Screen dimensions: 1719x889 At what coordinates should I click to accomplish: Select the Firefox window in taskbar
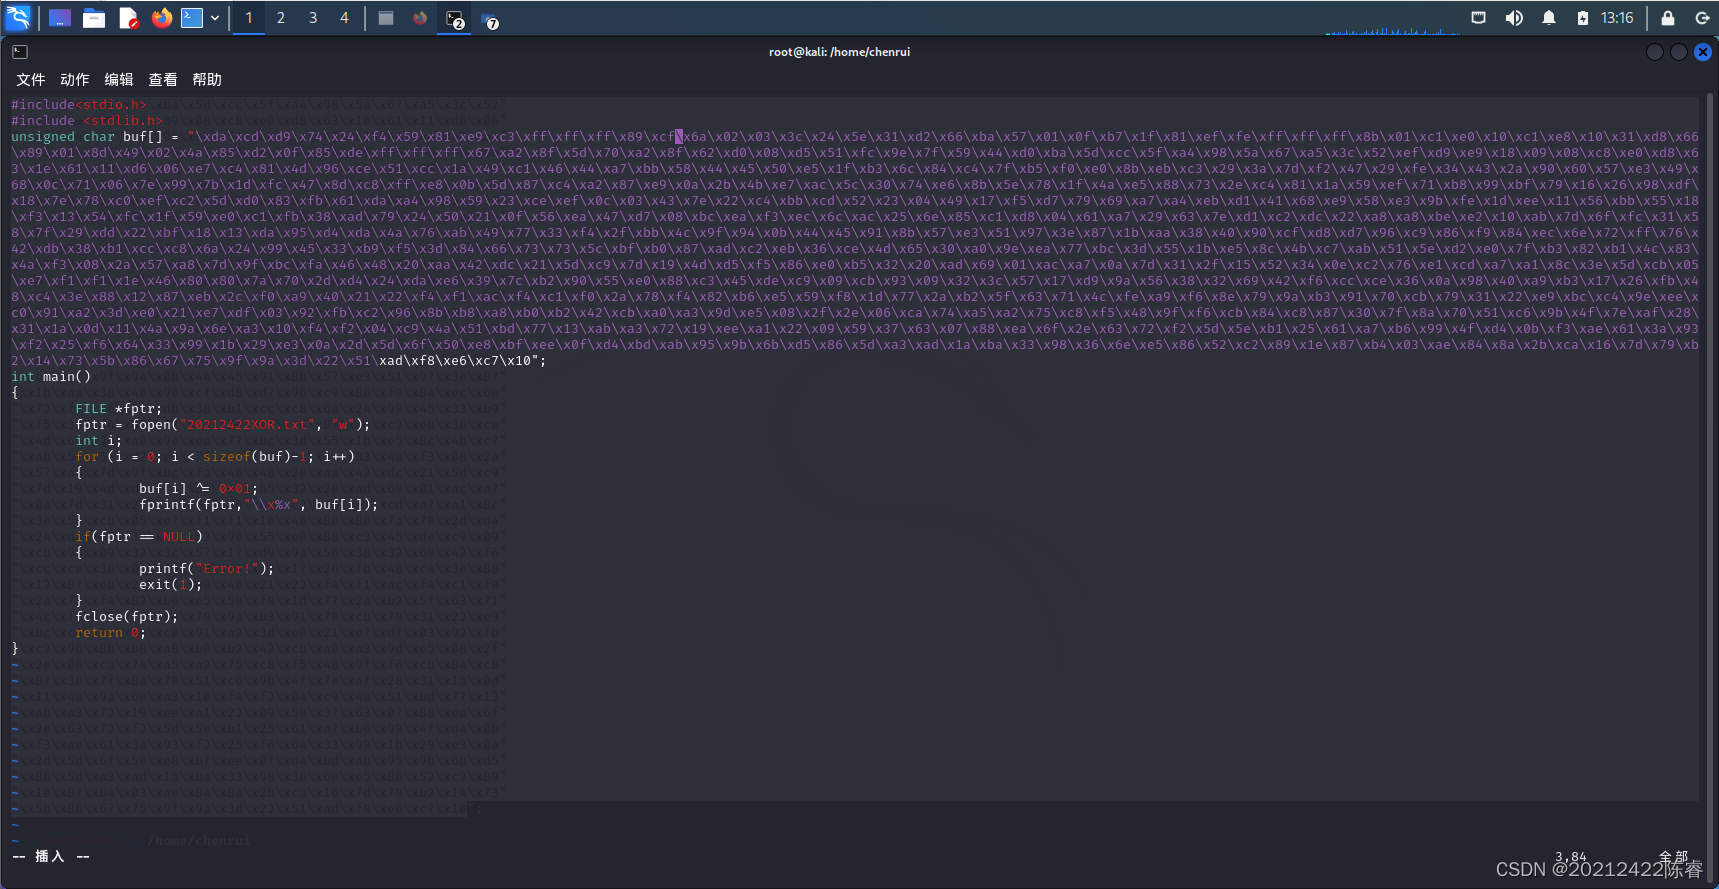click(x=420, y=18)
